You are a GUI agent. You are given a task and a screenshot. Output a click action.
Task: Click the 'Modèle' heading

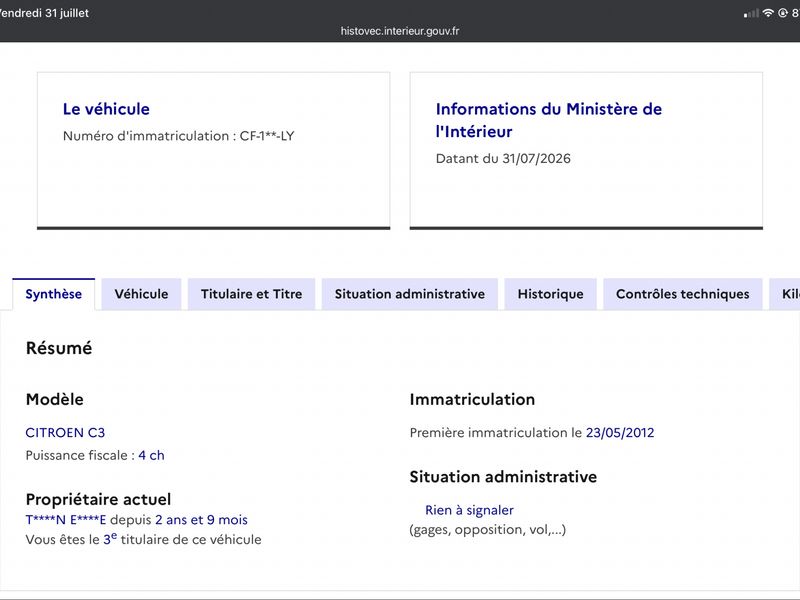pyautogui.click(x=55, y=399)
